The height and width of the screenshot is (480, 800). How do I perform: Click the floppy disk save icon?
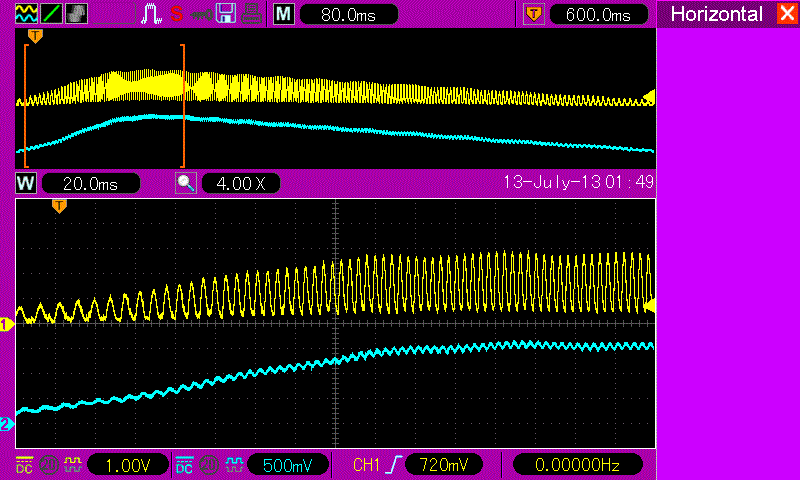tap(226, 13)
